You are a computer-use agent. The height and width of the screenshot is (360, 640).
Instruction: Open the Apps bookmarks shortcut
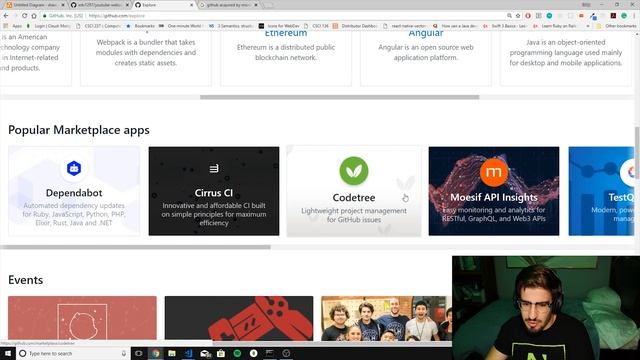[13, 26]
